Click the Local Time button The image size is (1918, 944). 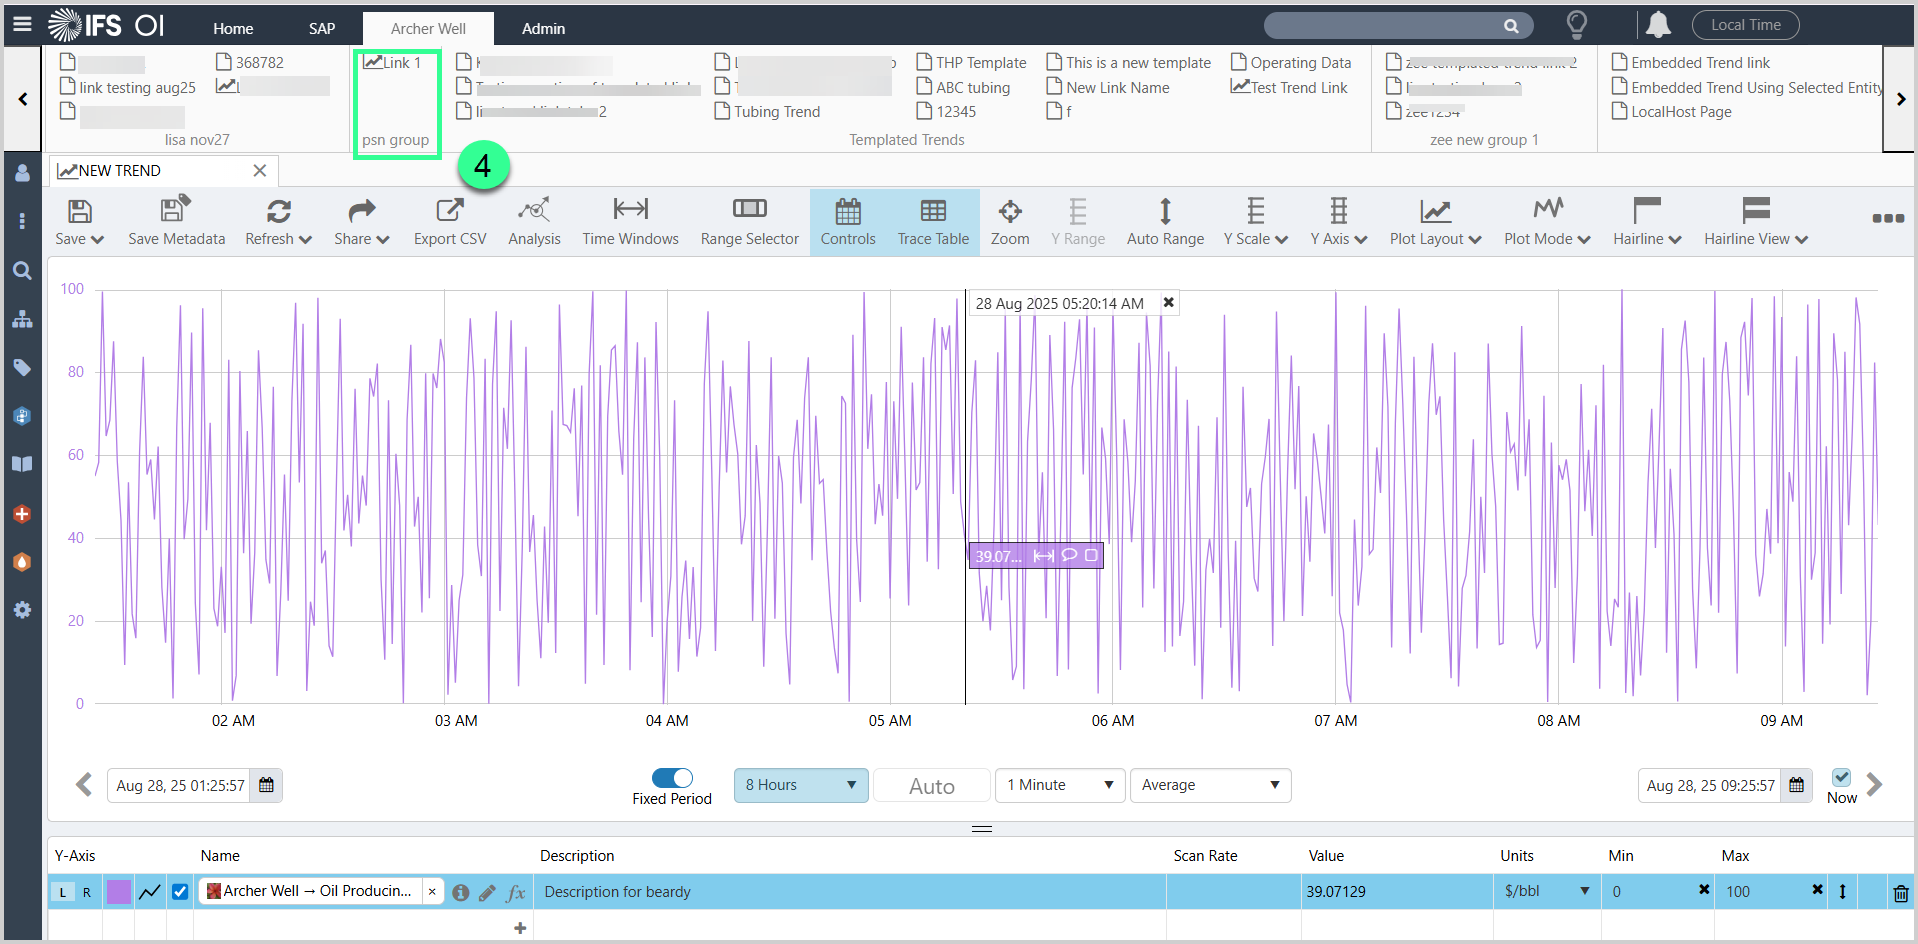[x=1745, y=25]
